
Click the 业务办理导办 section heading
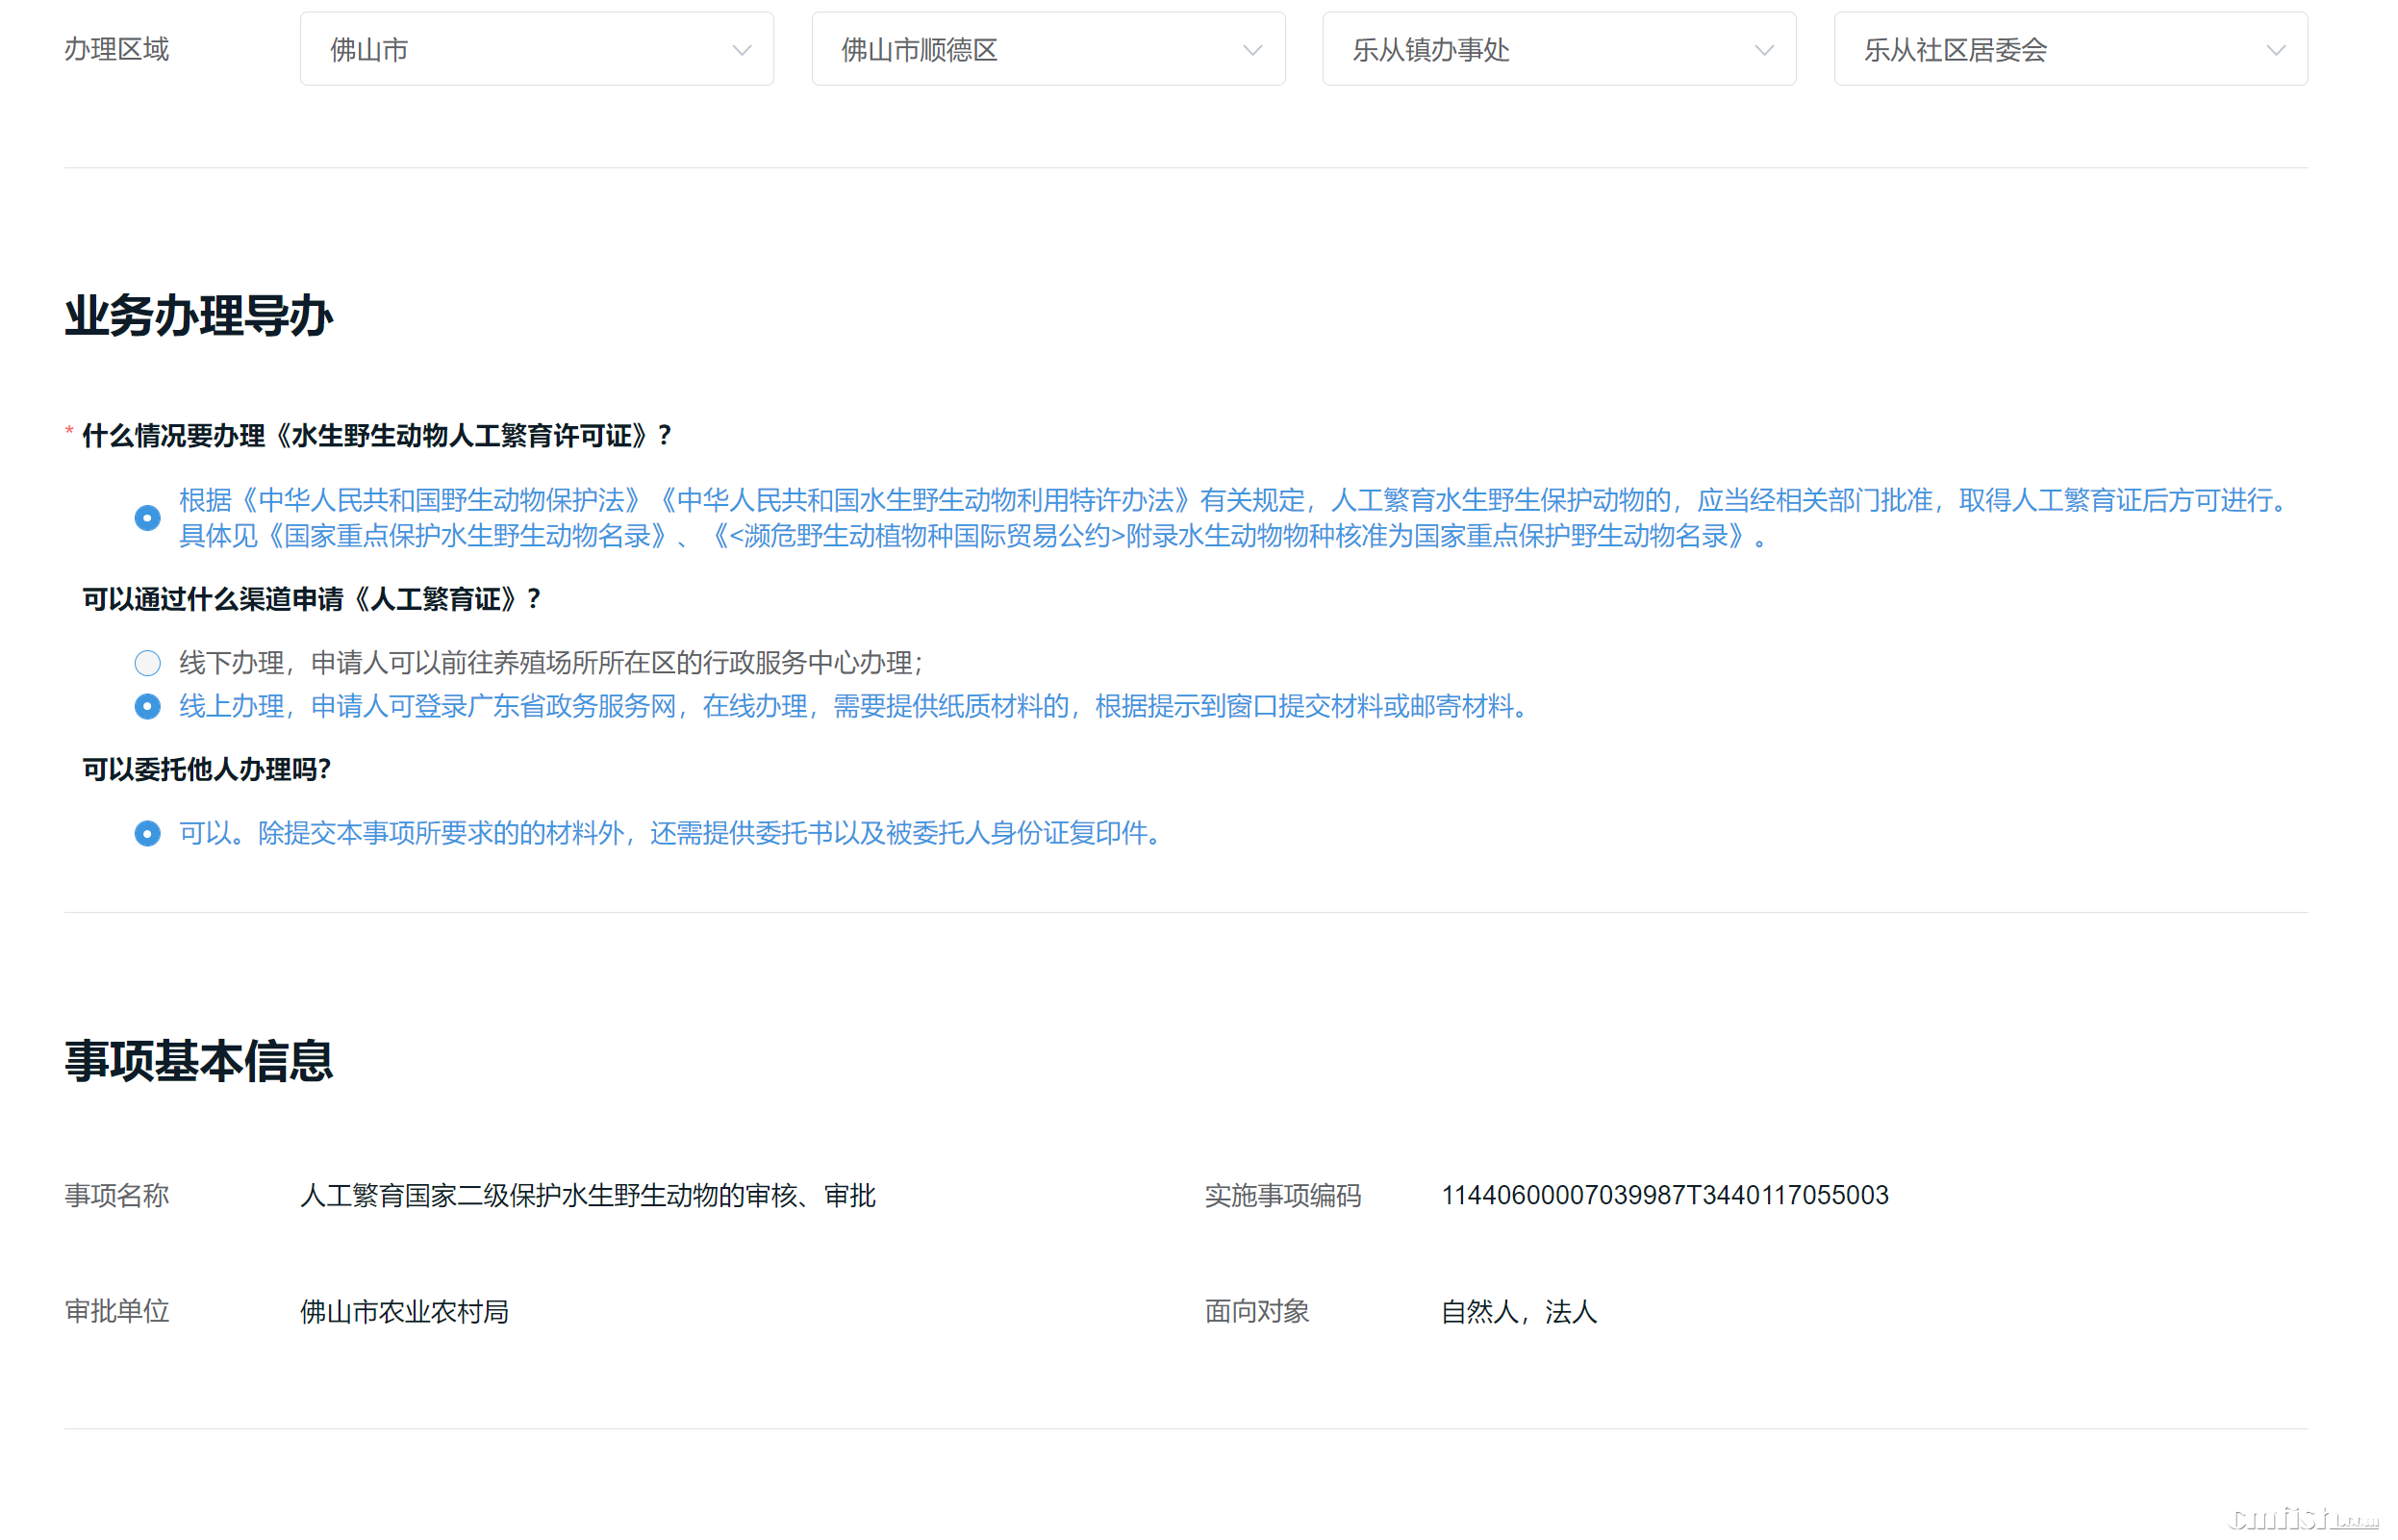pos(198,316)
